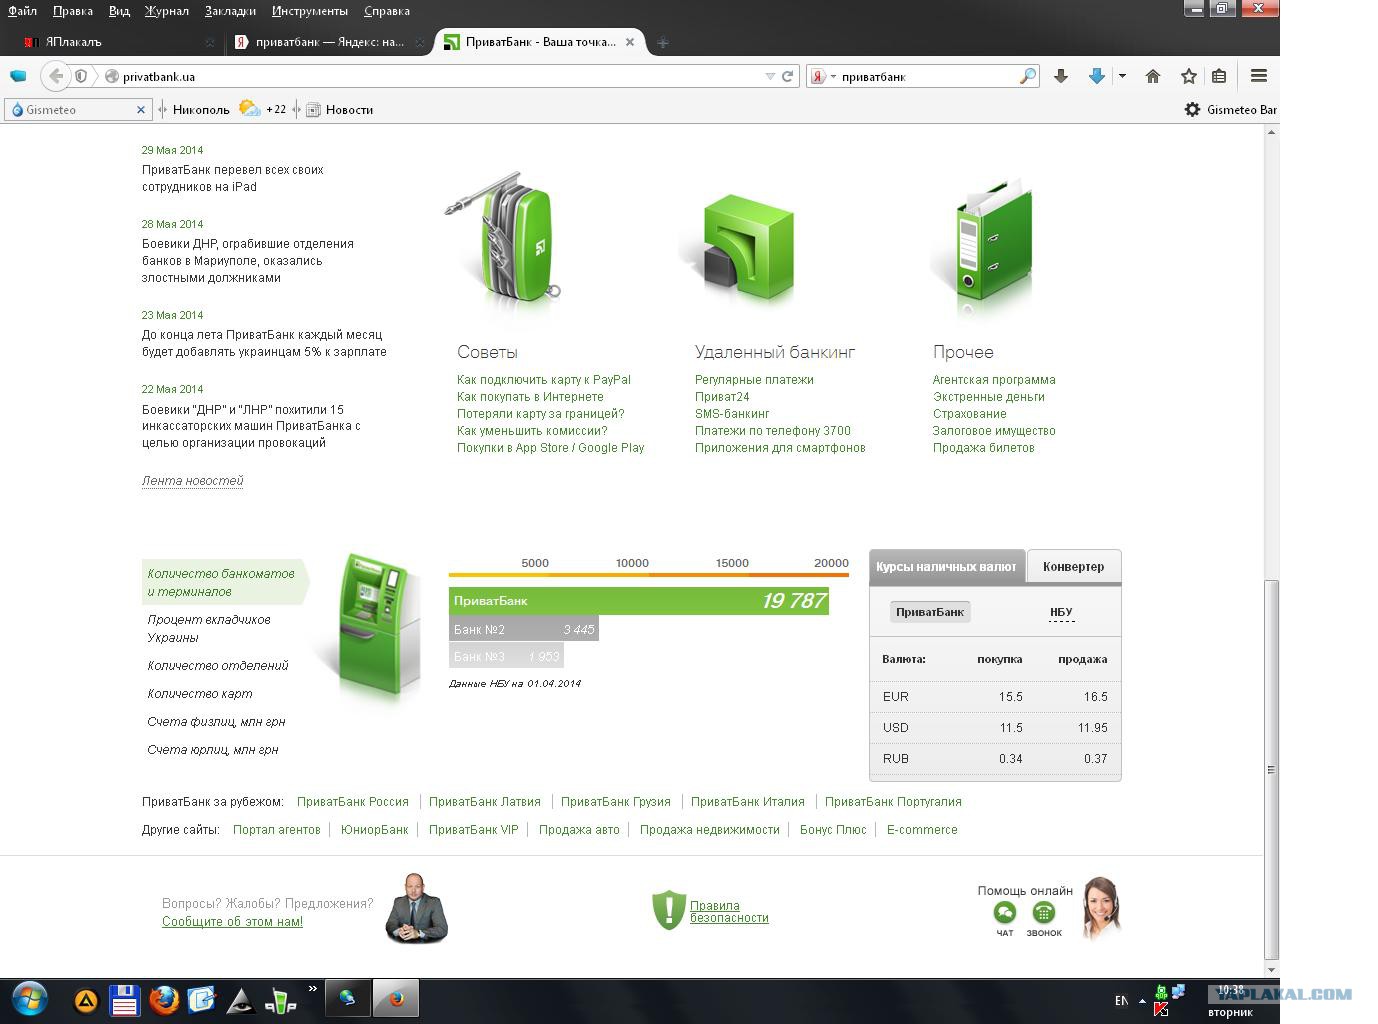Select the Курсы наличных валют tab
This screenshot has height=1024, width=1378.
point(946,566)
